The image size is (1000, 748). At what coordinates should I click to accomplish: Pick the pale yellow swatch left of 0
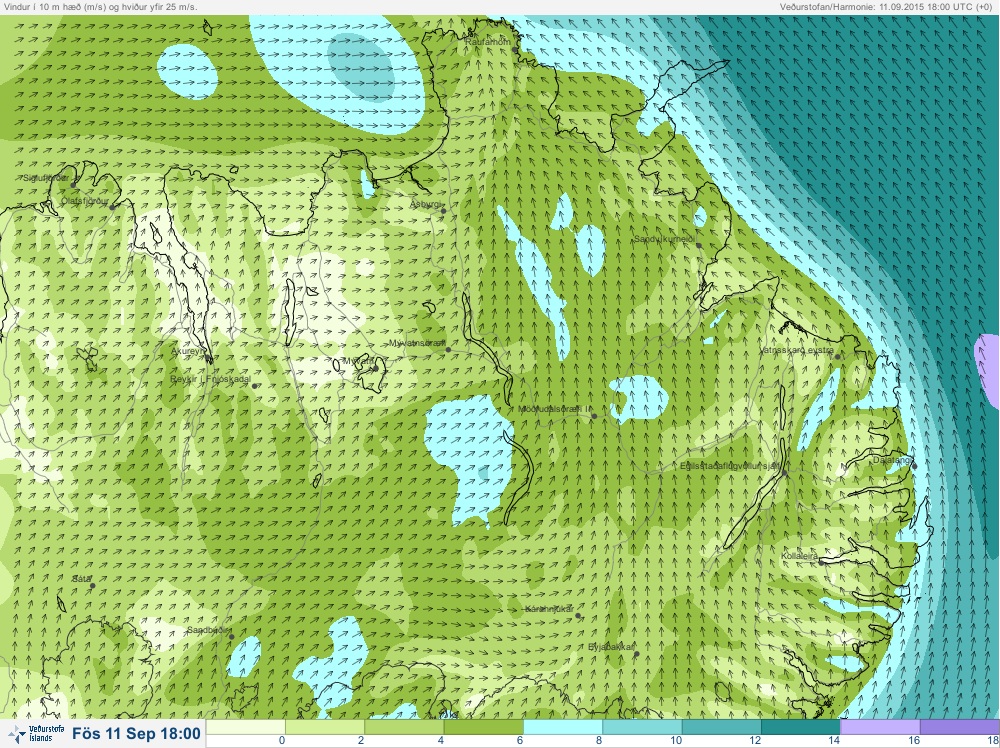tap(246, 727)
